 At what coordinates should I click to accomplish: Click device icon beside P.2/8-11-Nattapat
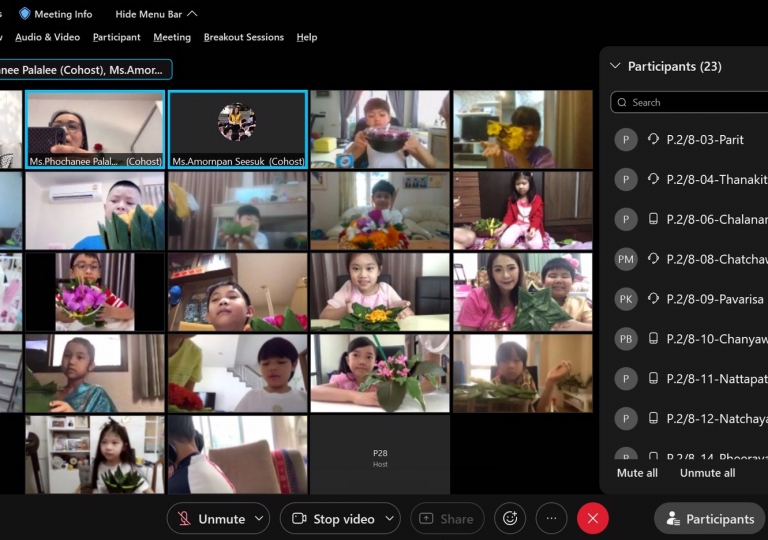click(653, 378)
